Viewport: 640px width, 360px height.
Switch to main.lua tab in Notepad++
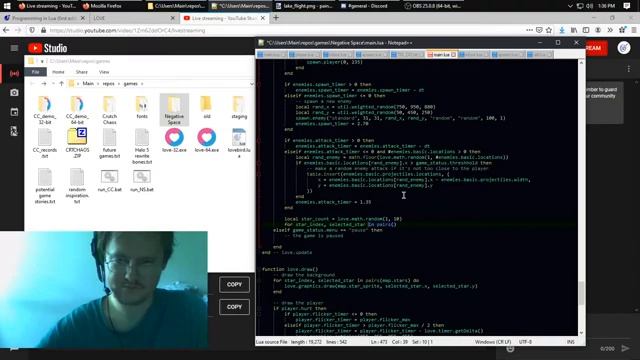click(x=440, y=54)
